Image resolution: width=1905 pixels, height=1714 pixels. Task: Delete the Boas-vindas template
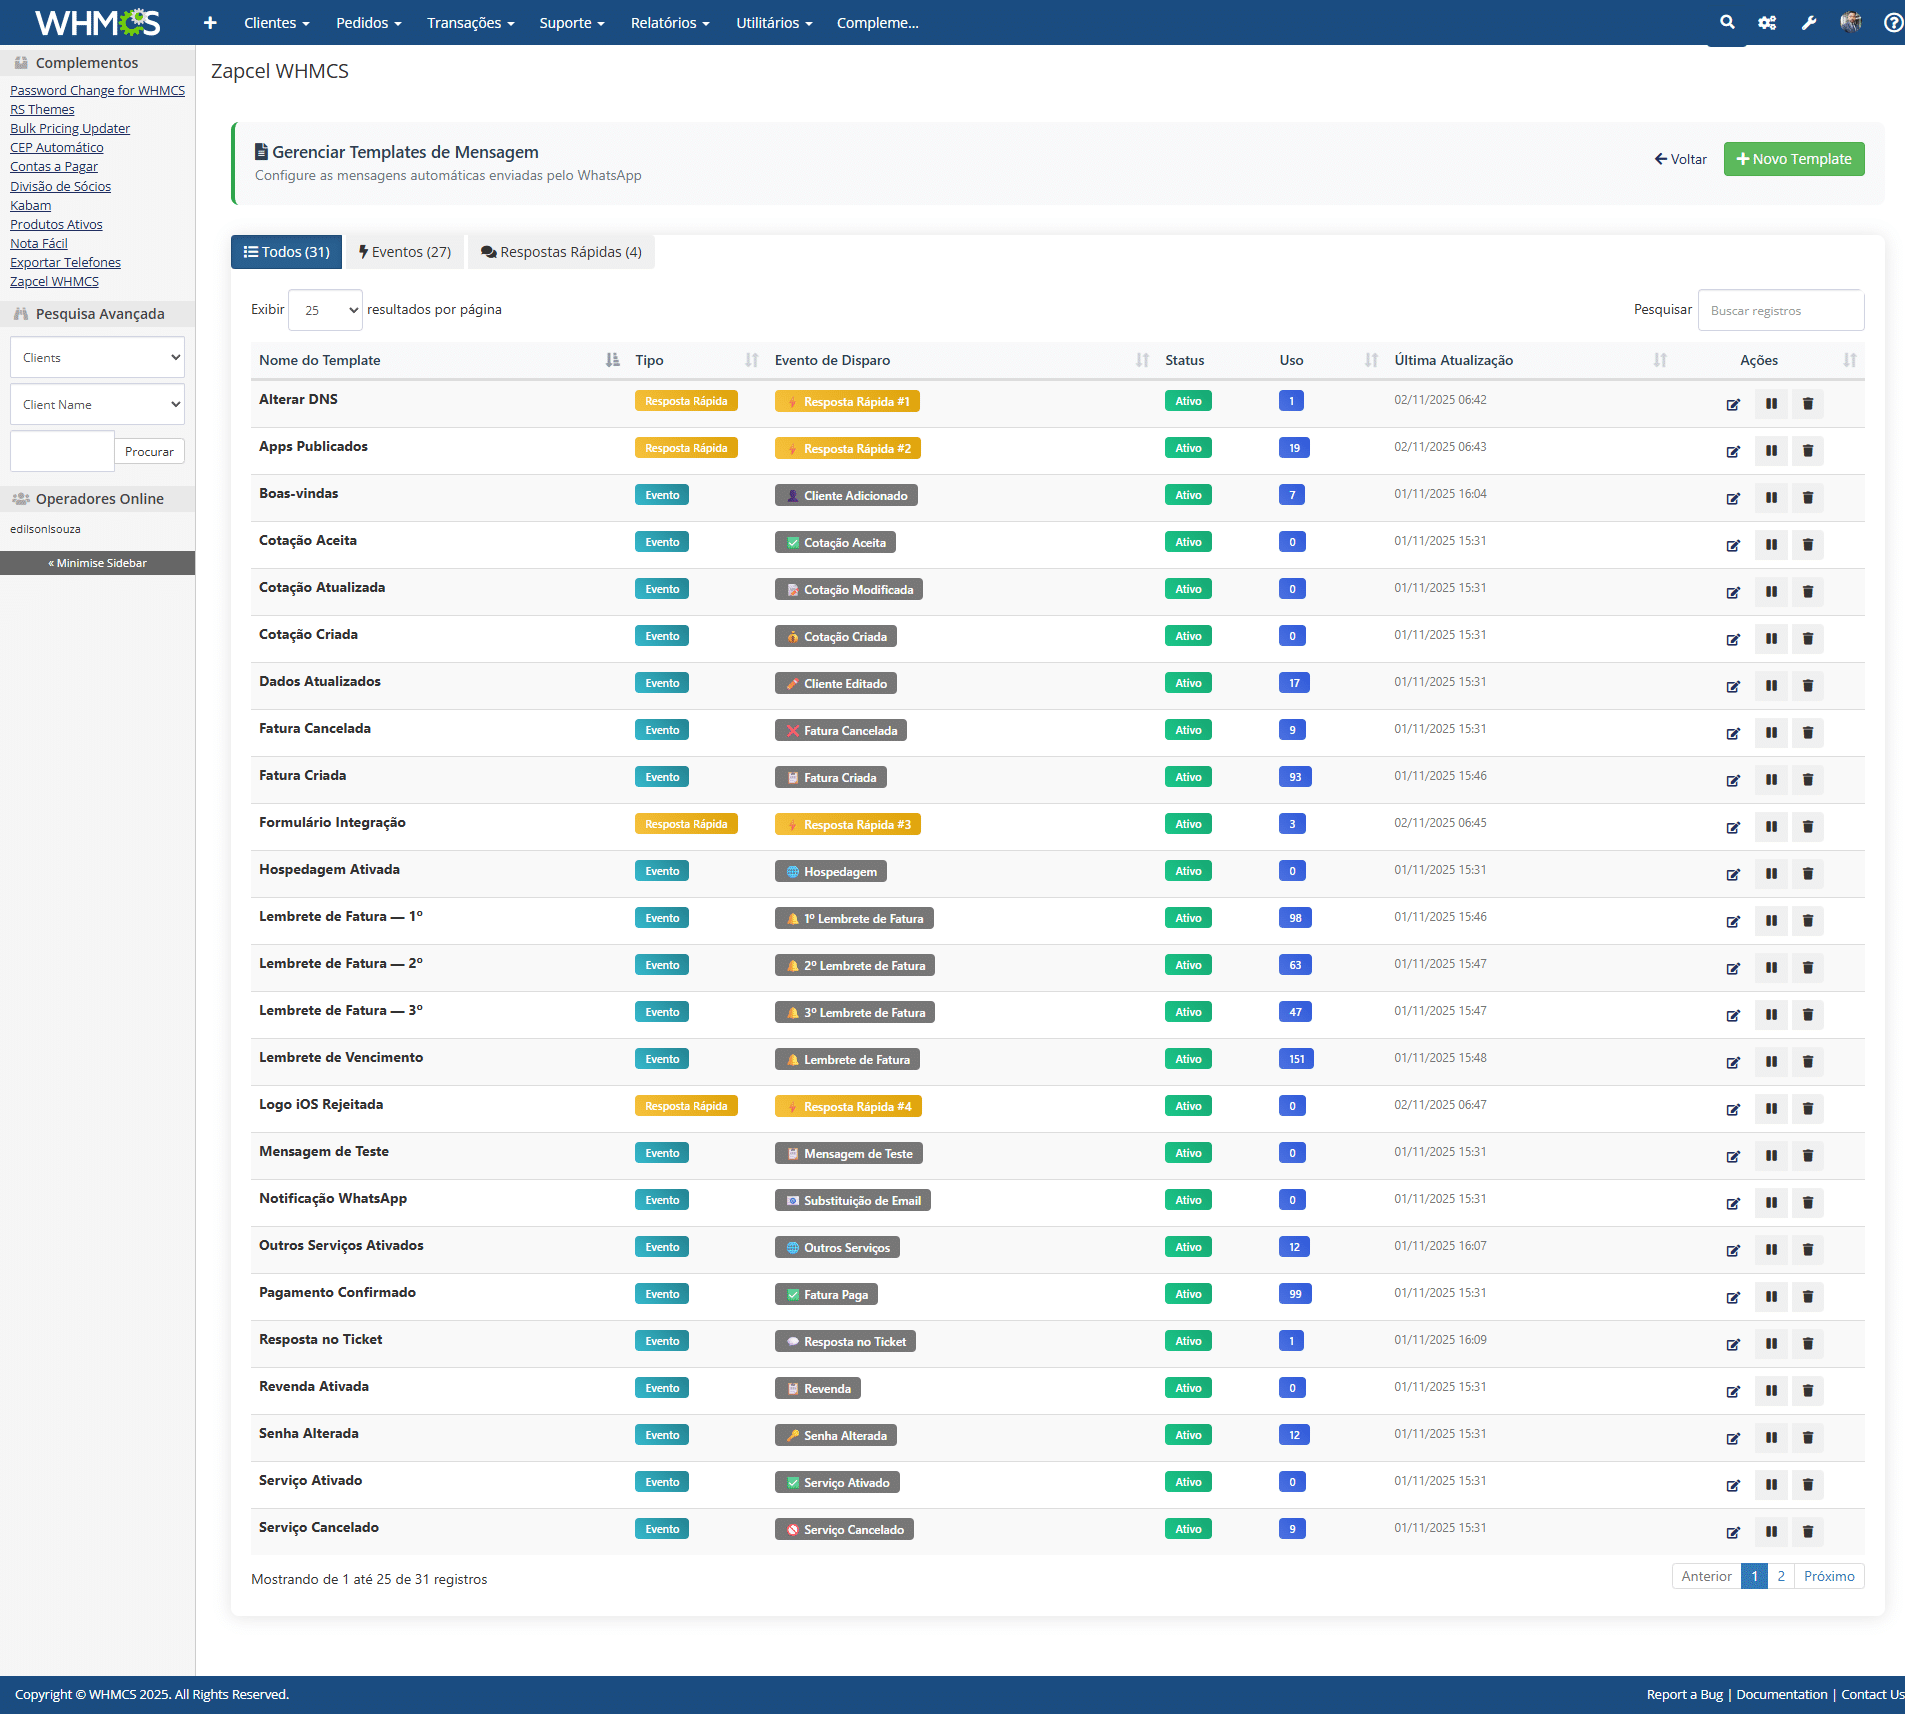[x=1808, y=498]
